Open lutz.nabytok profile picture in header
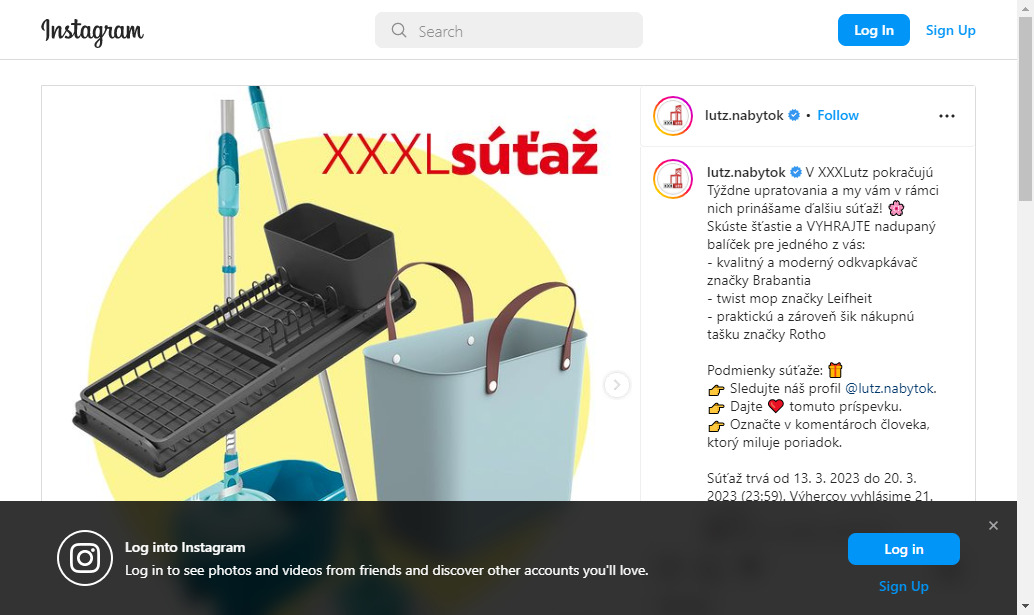 click(x=673, y=116)
